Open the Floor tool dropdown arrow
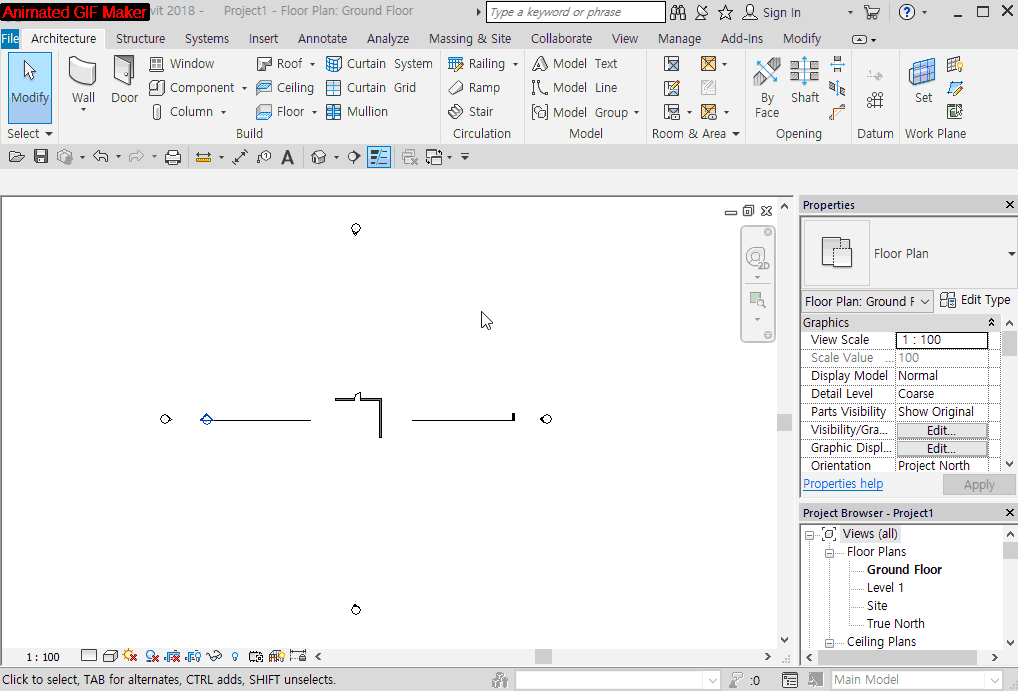The width and height of the screenshot is (1018, 691). pyautogui.click(x=314, y=112)
